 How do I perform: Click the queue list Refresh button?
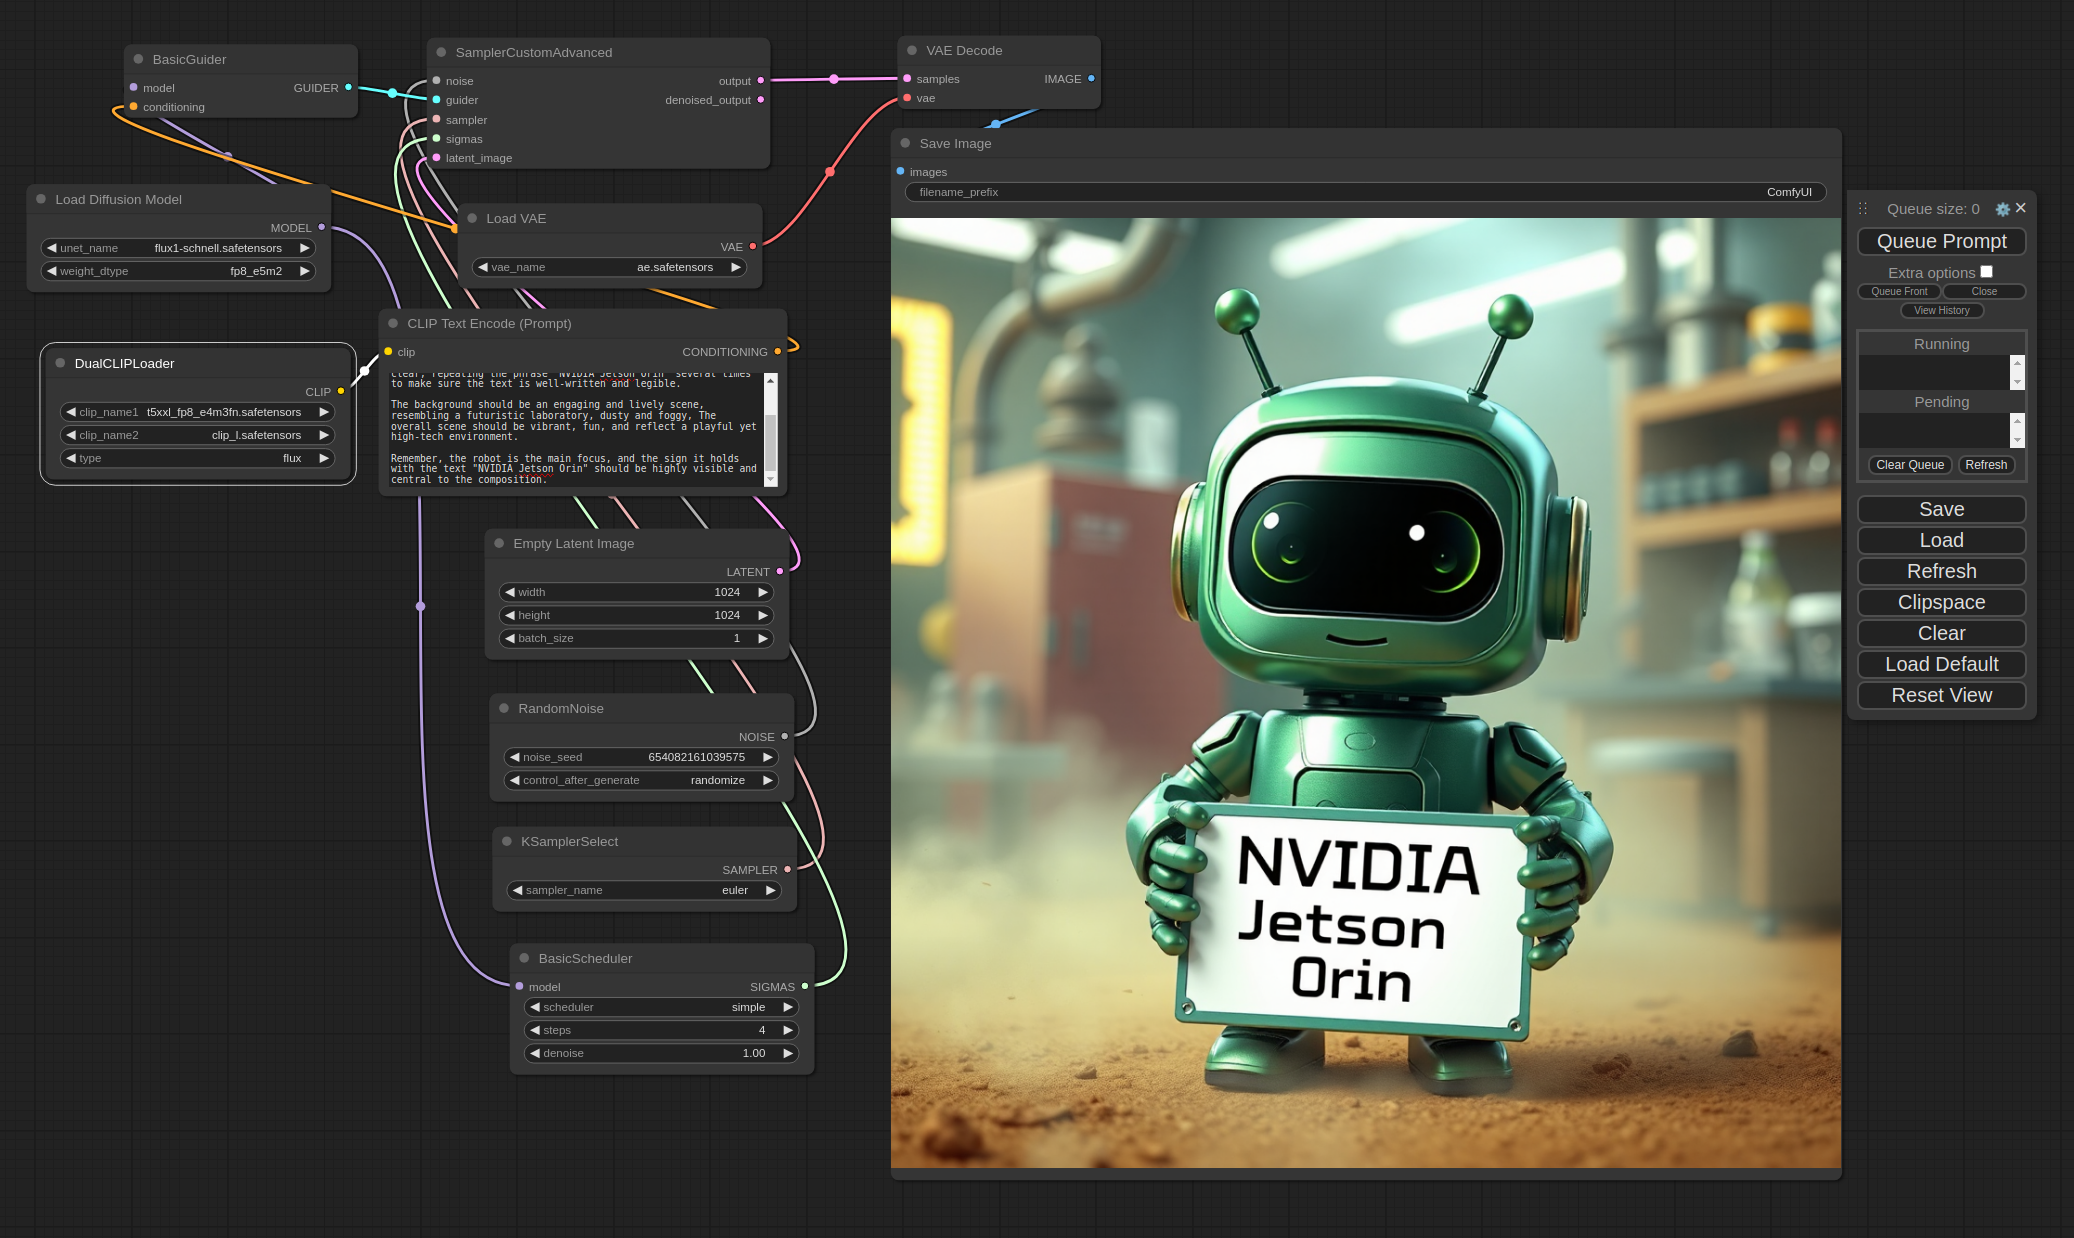click(x=1986, y=465)
